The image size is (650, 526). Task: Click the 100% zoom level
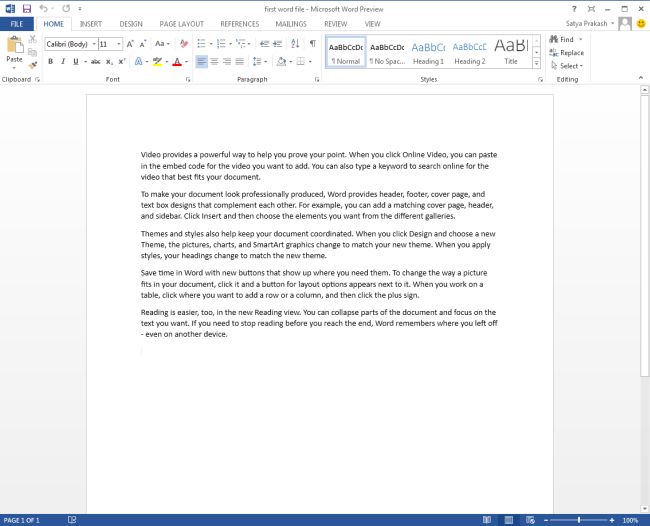click(x=630, y=520)
